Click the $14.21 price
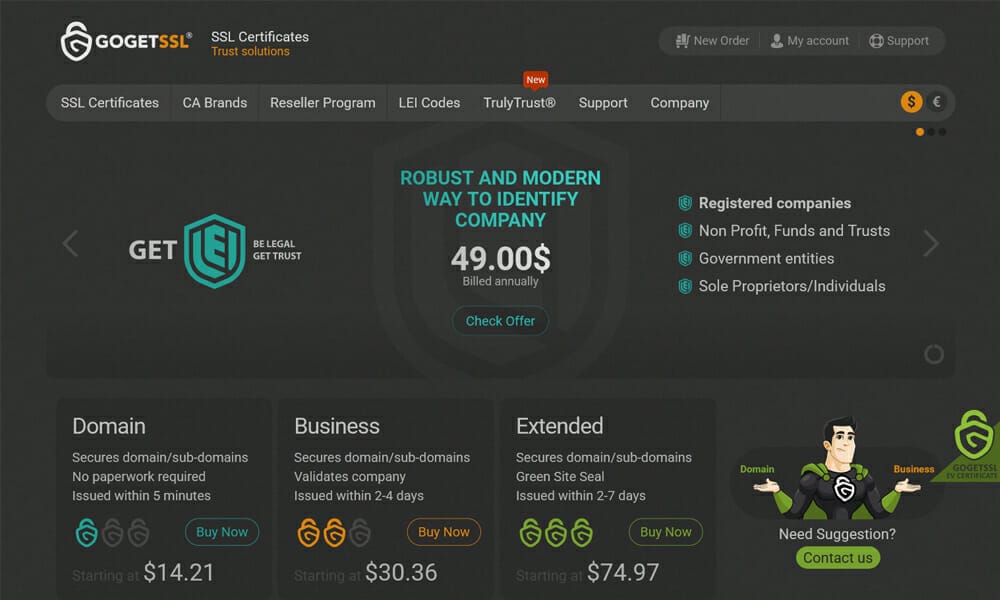Screen dimensions: 1000x600 tap(179, 573)
